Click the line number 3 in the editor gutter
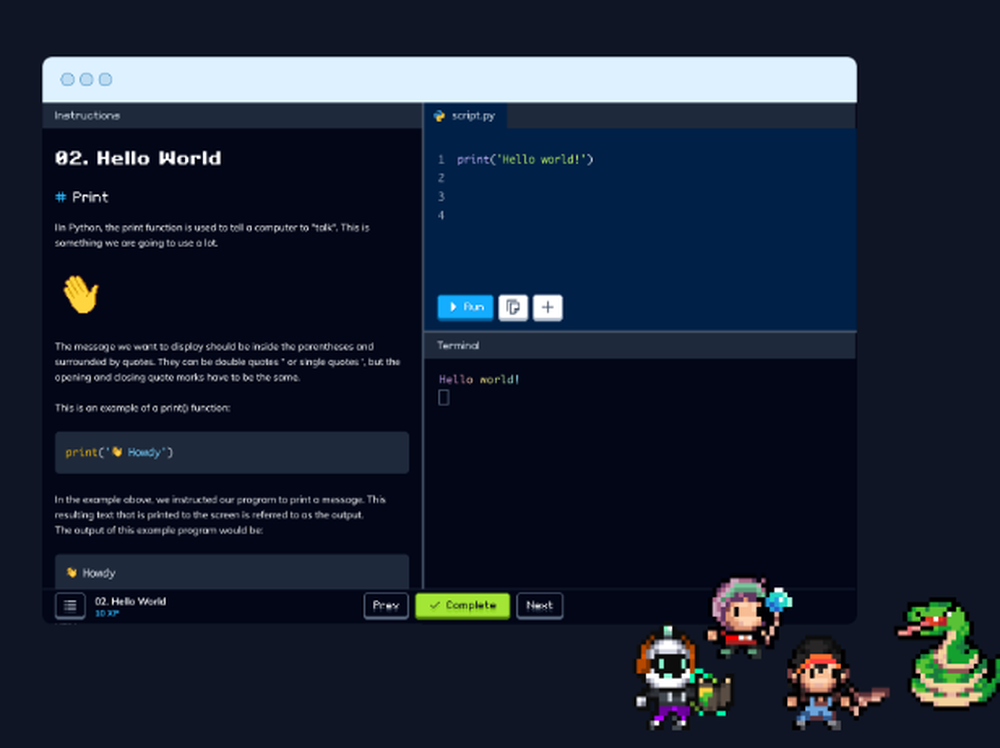This screenshot has height=748, width=1000. pos(441,196)
